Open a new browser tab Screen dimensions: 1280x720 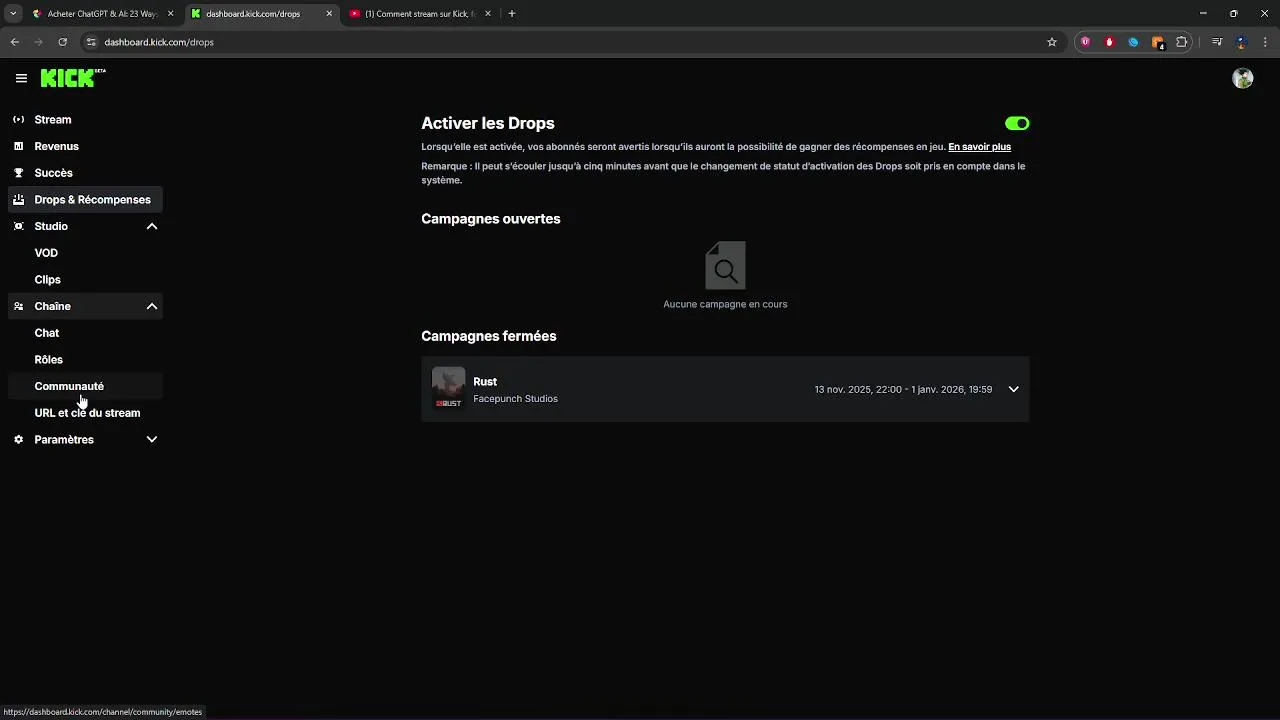click(x=512, y=14)
